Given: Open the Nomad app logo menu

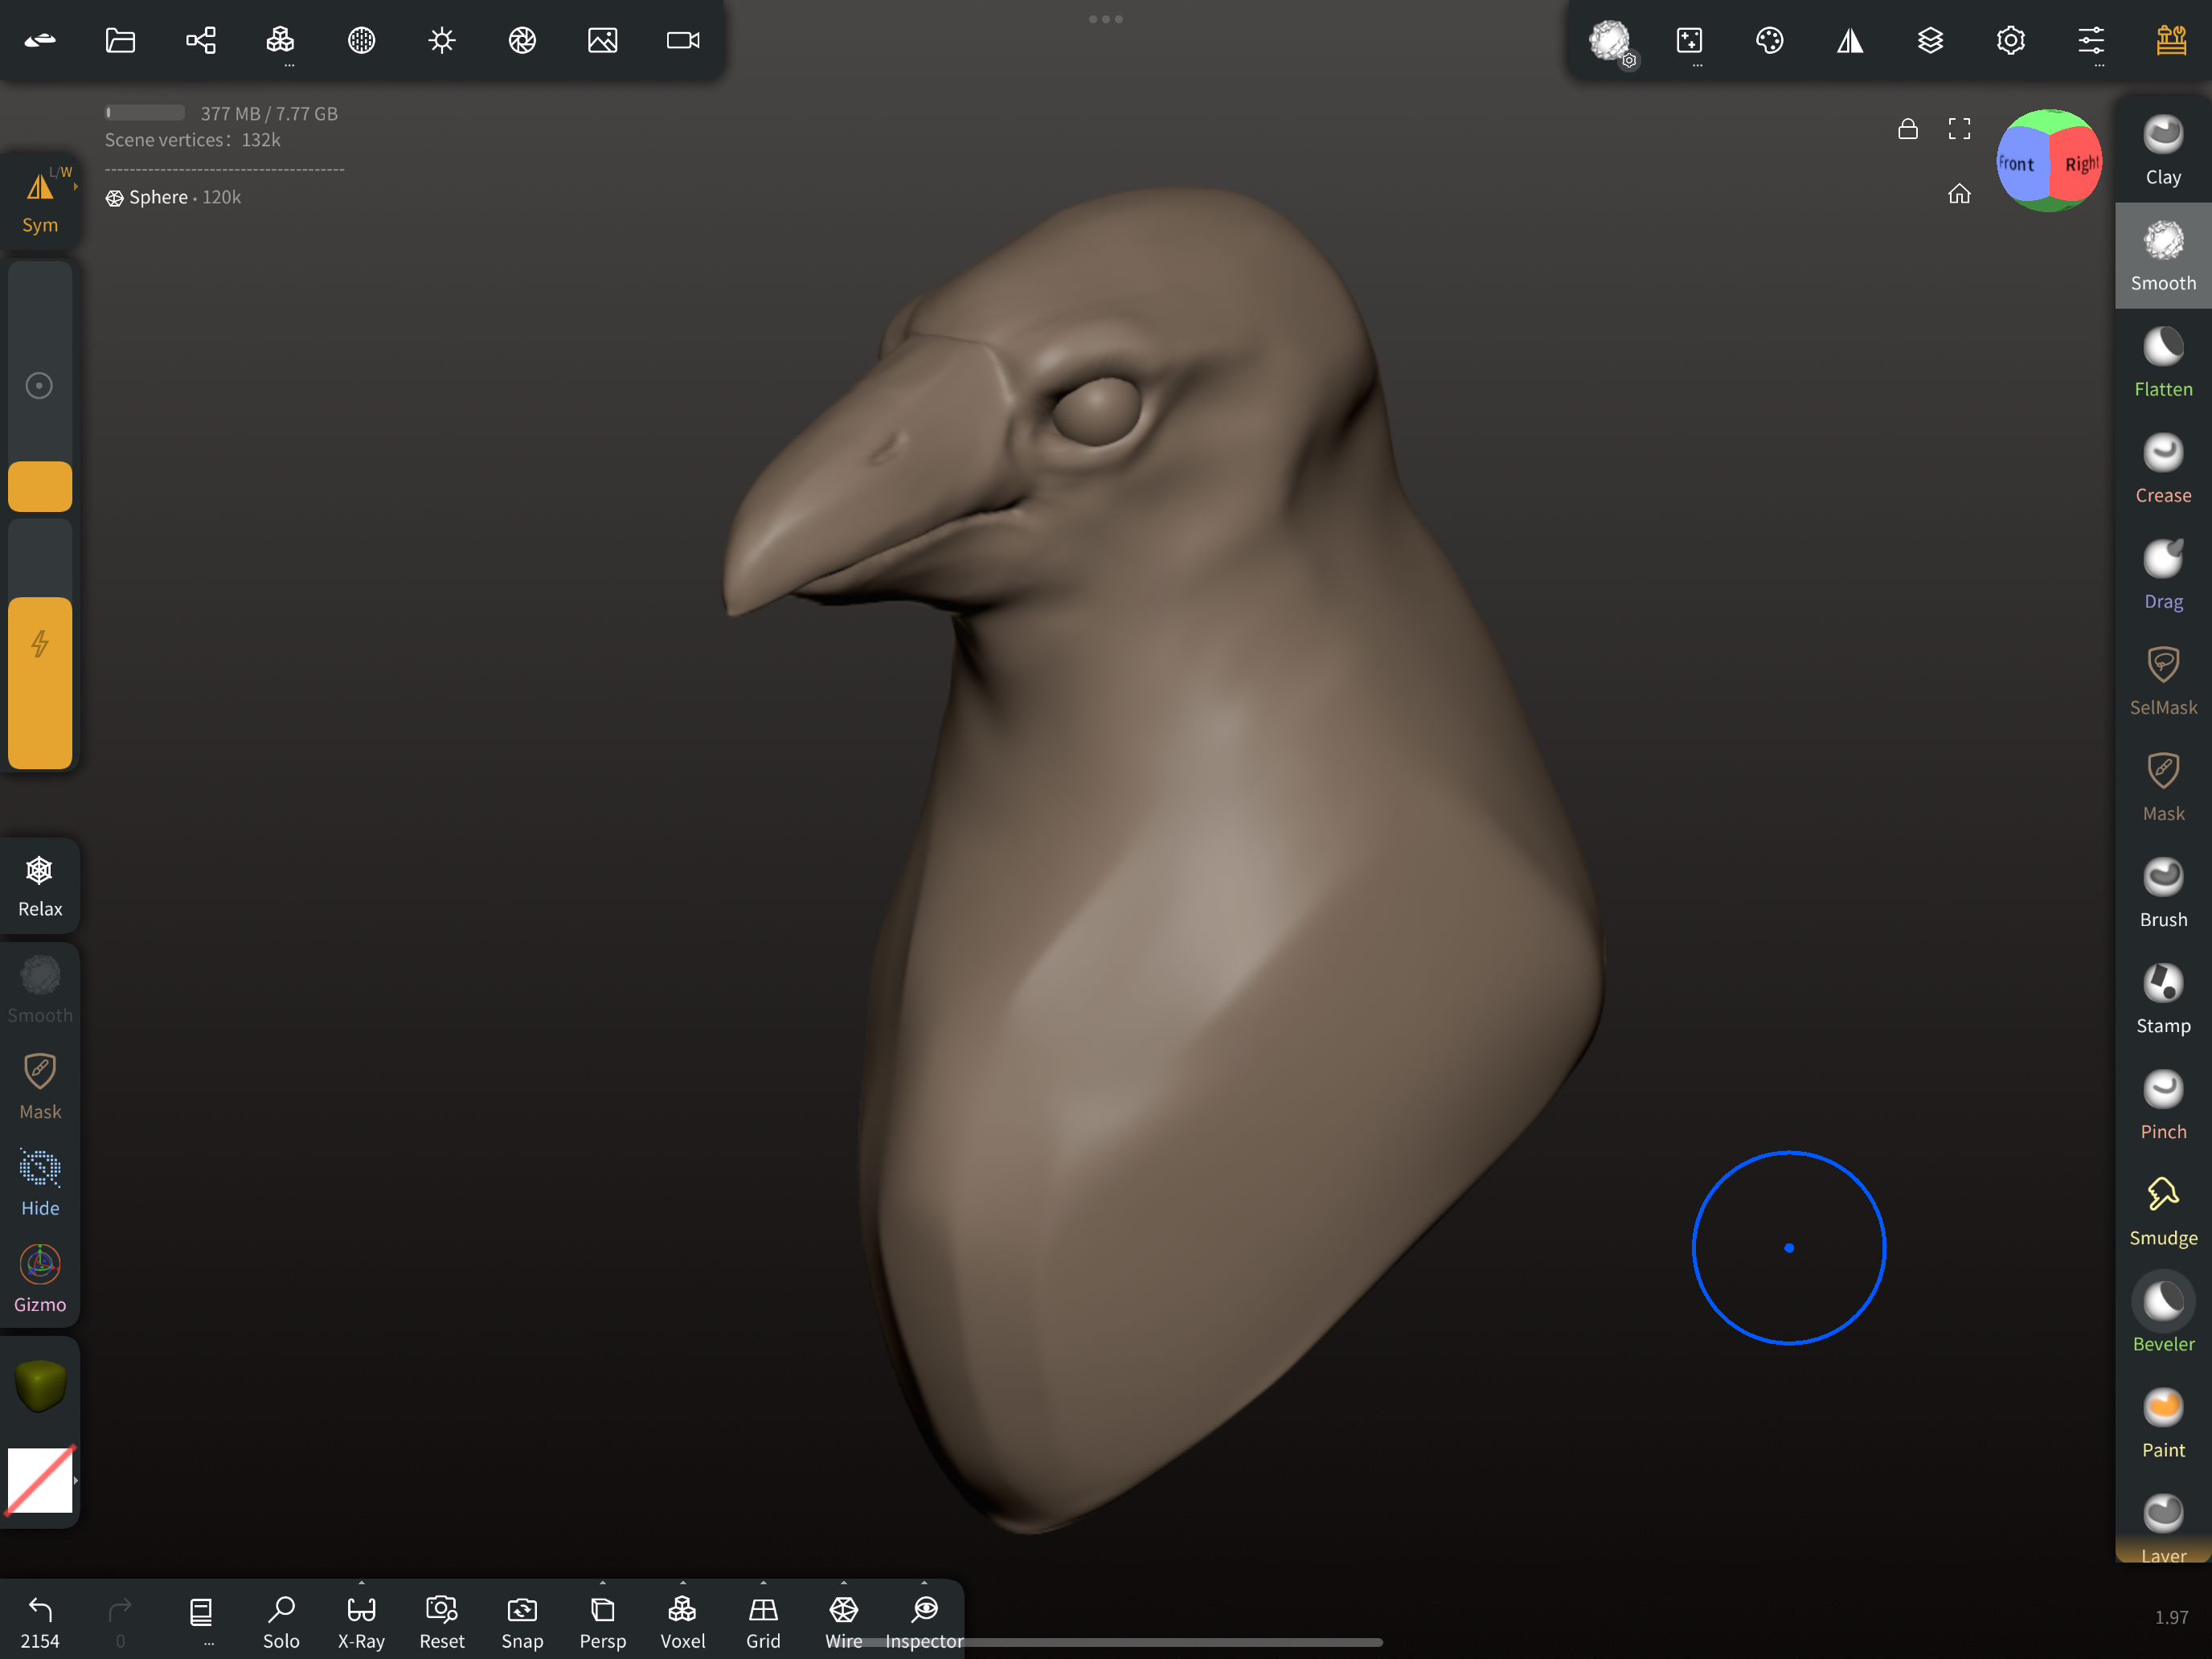Looking at the screenshot, I should pos(40,40).
